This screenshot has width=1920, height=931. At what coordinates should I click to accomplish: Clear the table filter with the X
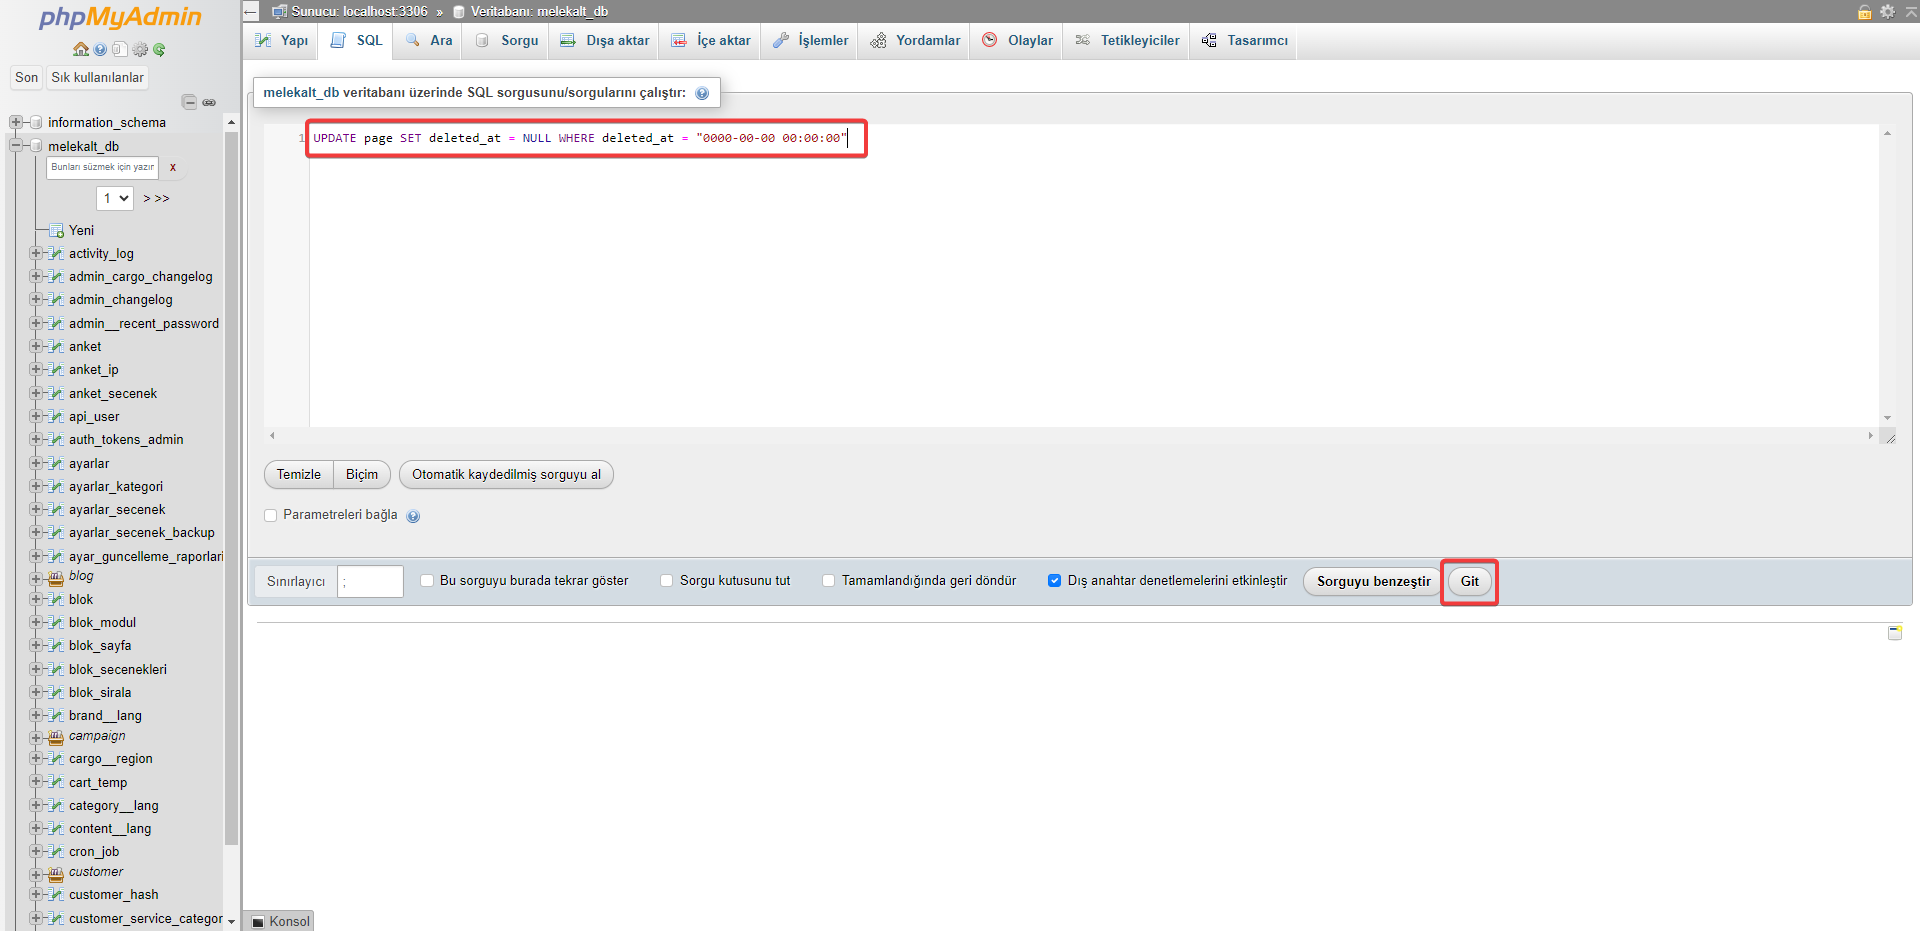(173, 168)
